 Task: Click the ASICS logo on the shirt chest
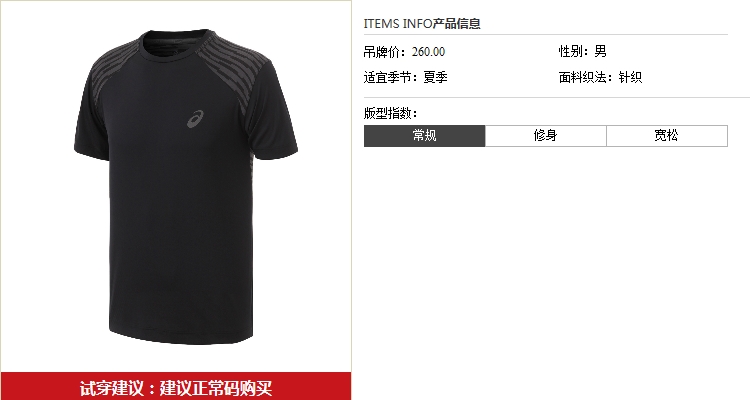[195, 119]
